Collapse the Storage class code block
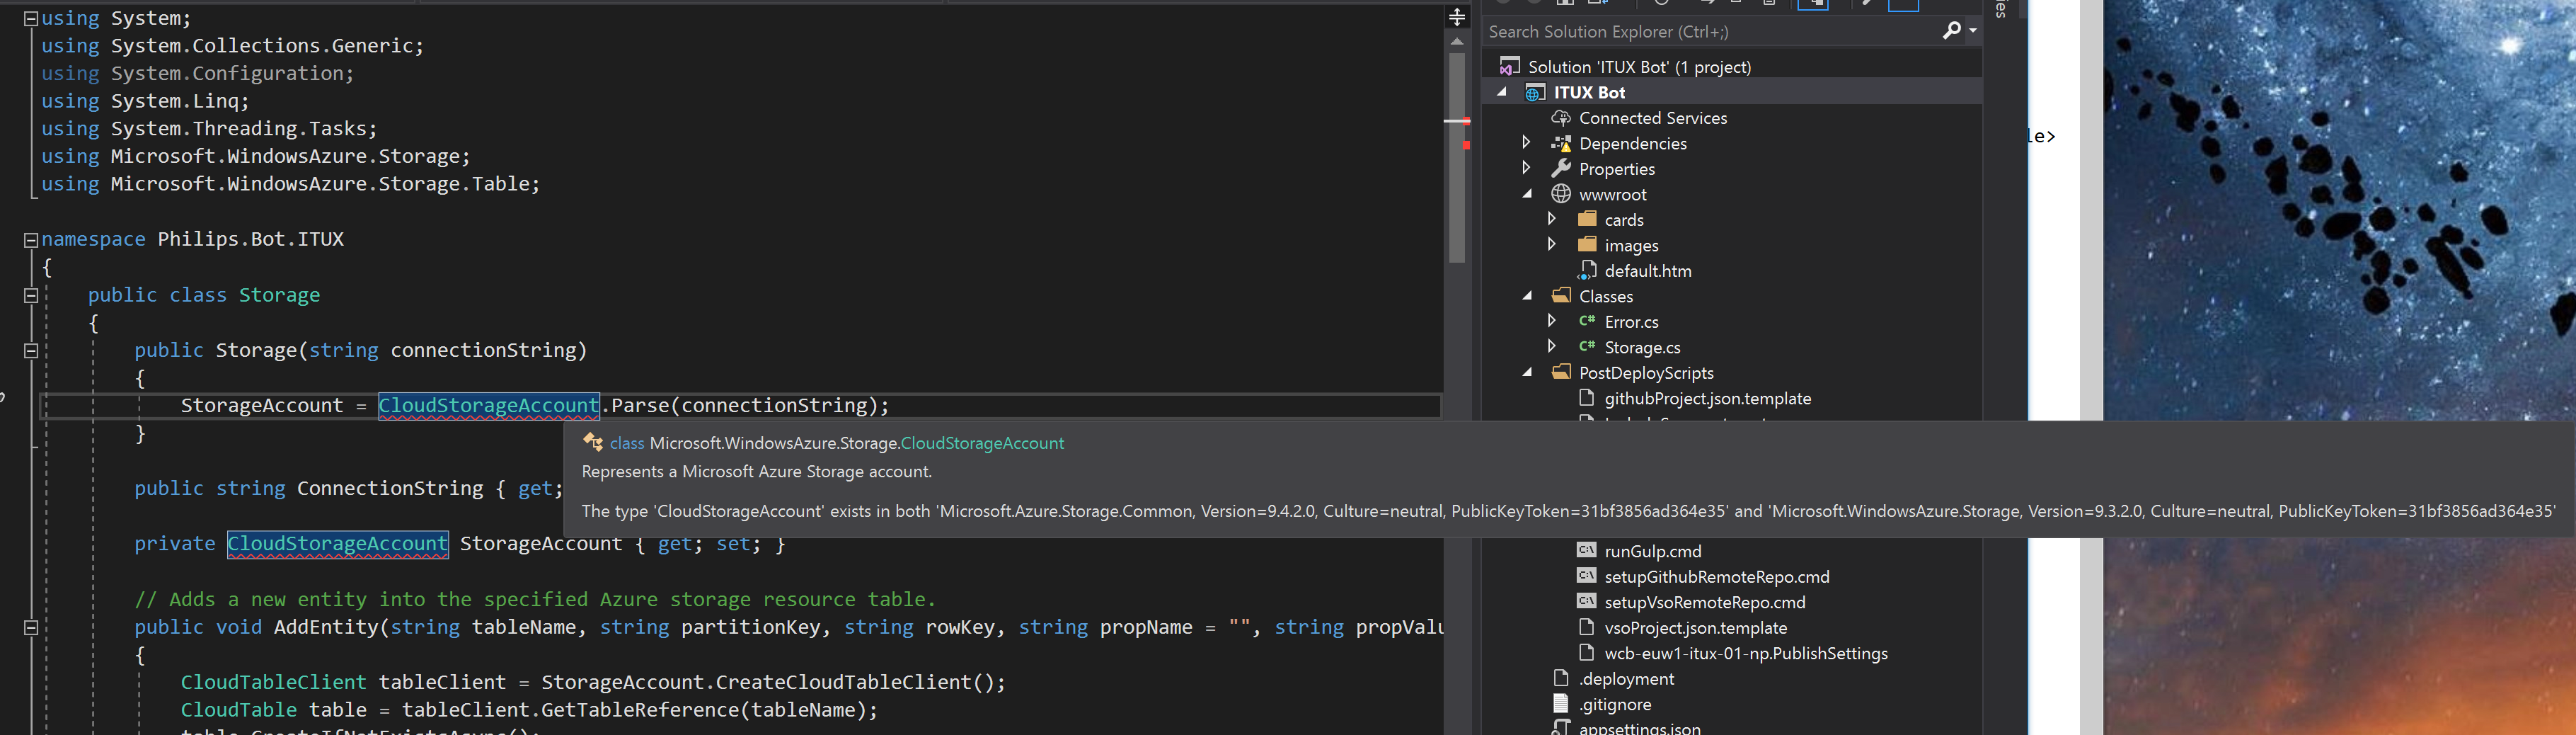Viewport: 2576px width, 735px height. (31, 295)
